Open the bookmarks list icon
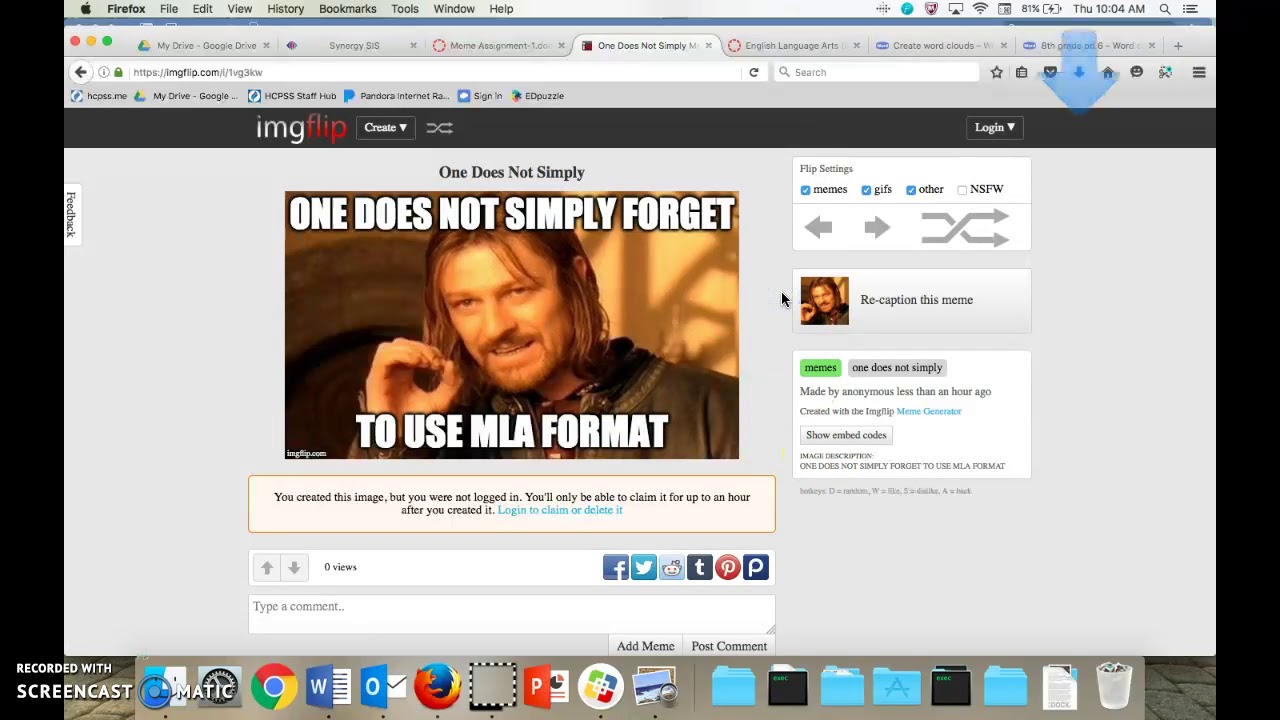Image resolution: width=1280 pixels, height=720 pixels. [x=1022, y=72]
